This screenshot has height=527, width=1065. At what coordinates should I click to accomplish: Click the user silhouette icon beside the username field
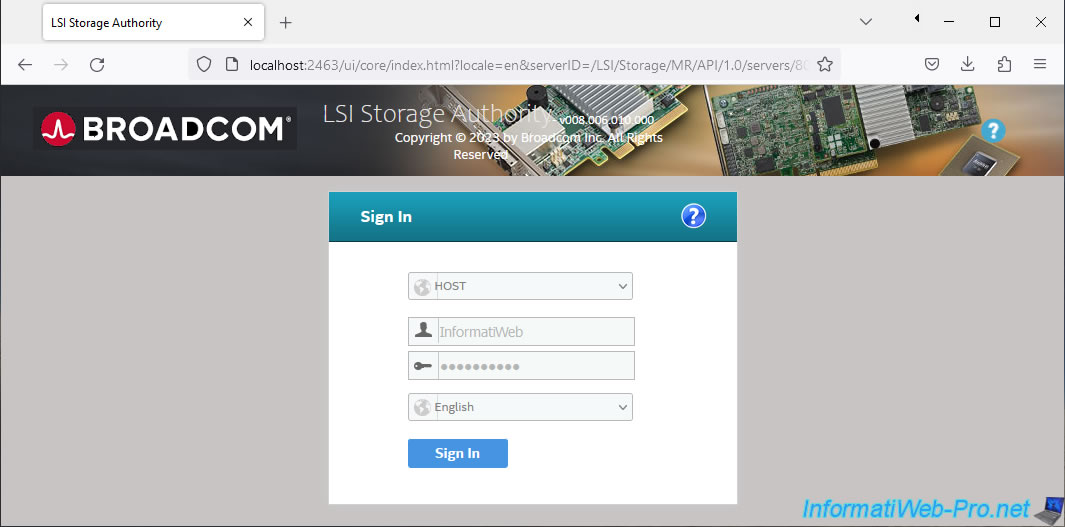point(423,331)
